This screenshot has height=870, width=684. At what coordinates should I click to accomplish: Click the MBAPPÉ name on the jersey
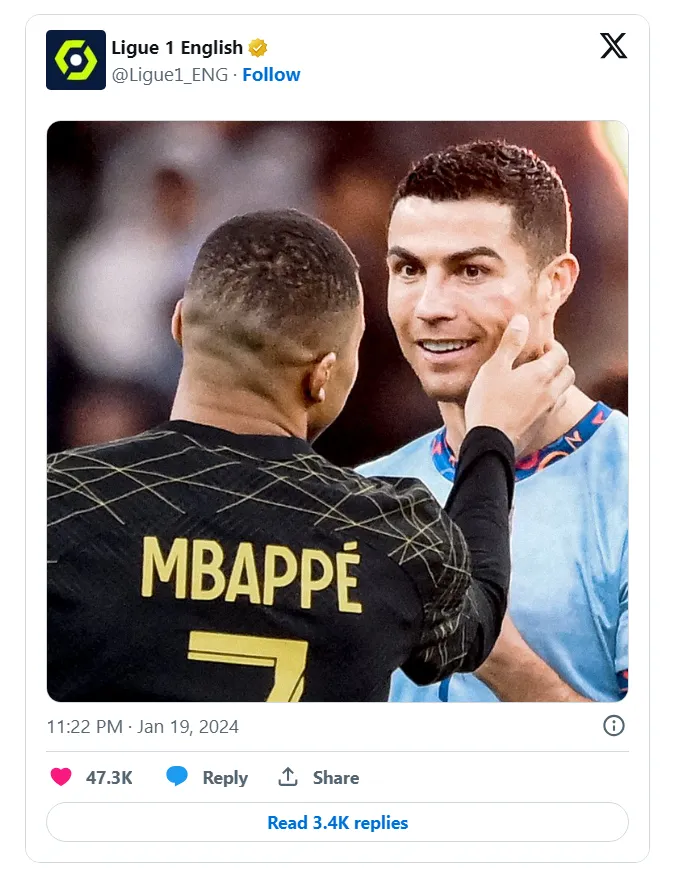(250, 572)
